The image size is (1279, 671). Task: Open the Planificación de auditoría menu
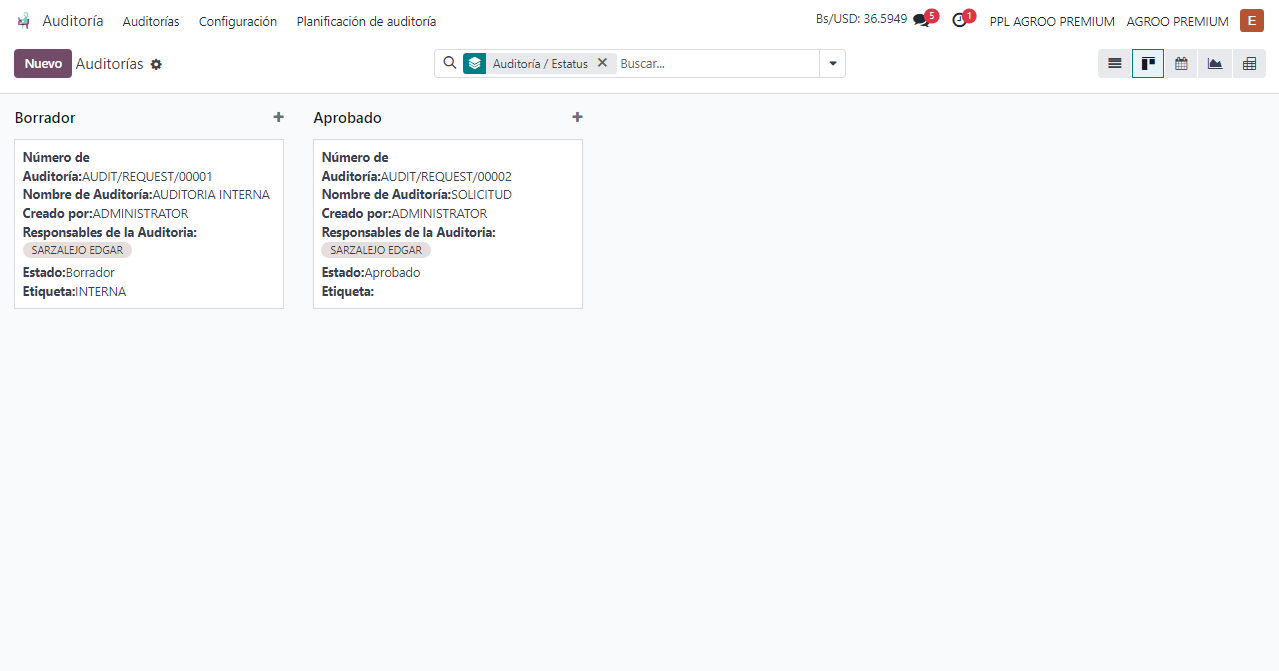(x=366, y=21)
